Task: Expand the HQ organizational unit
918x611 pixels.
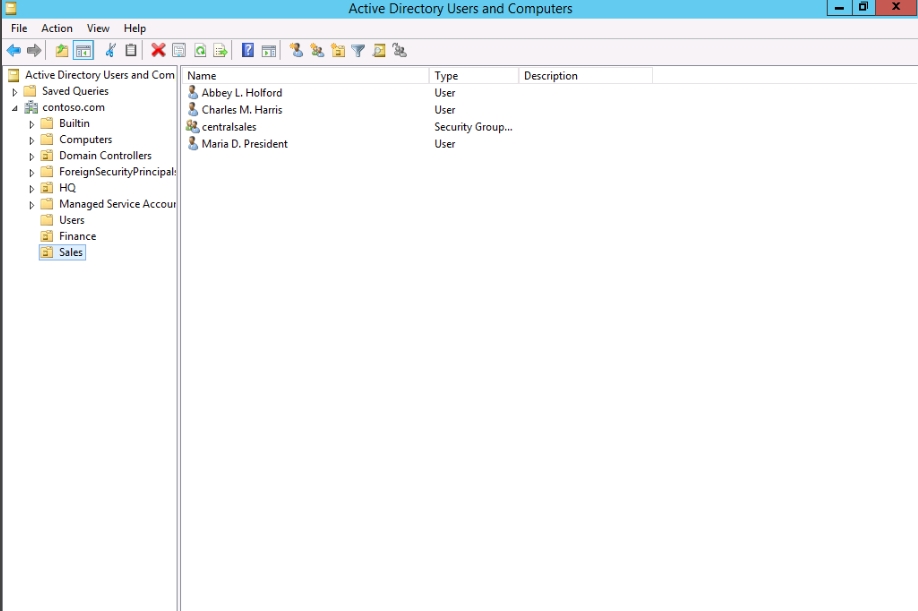Action: point(32,188)
